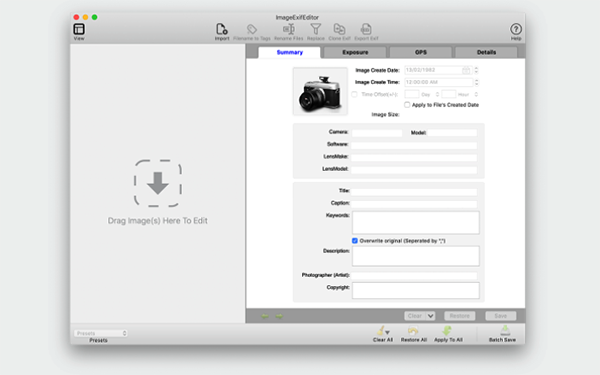600x375 pixels.
Task: Enable the Time Offset checkbox
Action: click(354, 94)
